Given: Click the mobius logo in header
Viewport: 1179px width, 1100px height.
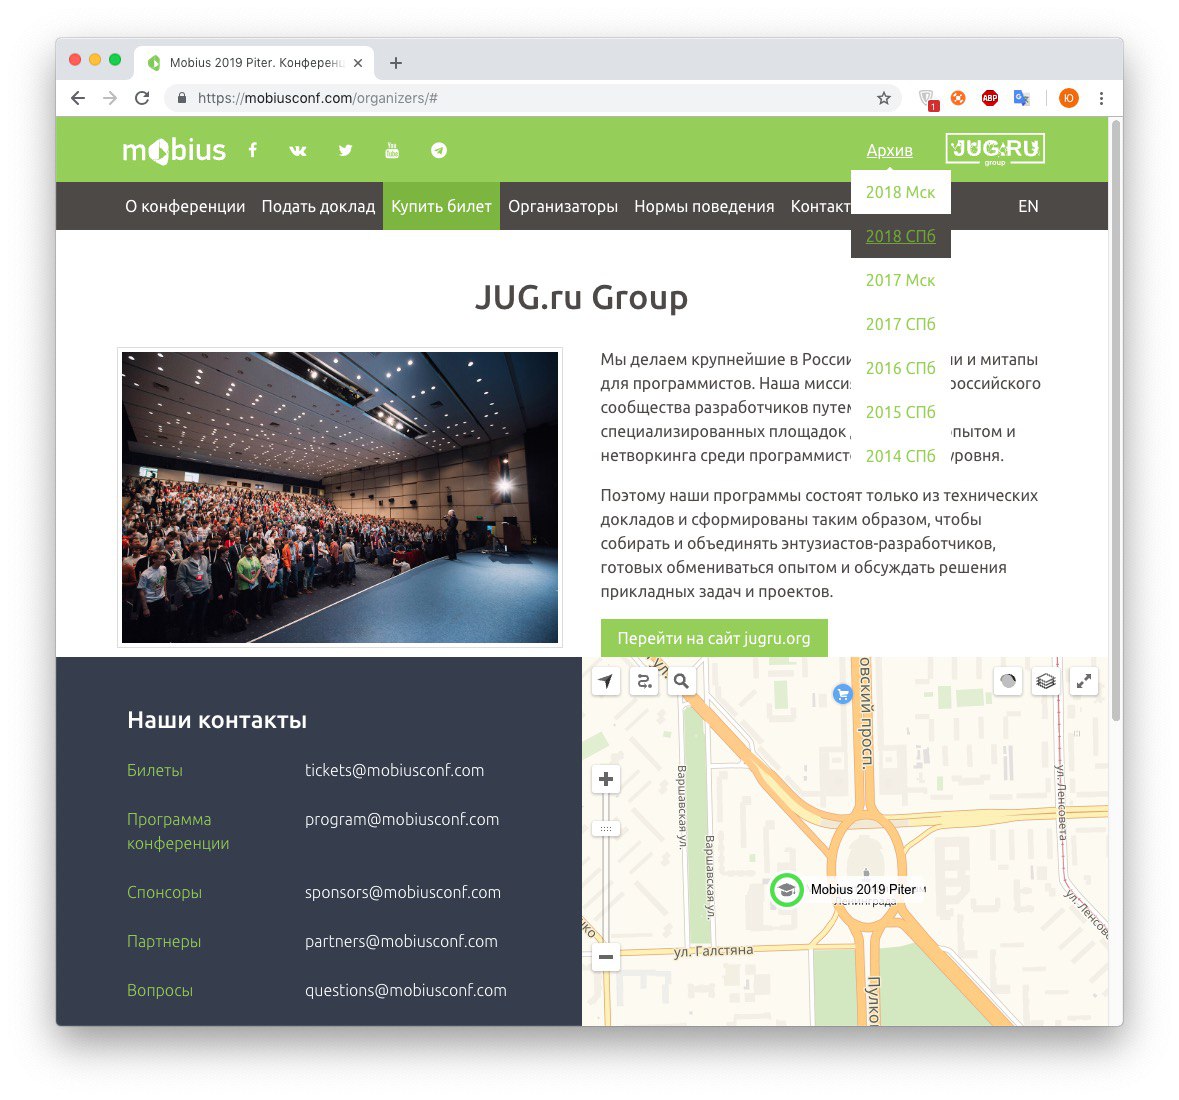Looking at the screenshot, I should [174, 150].
